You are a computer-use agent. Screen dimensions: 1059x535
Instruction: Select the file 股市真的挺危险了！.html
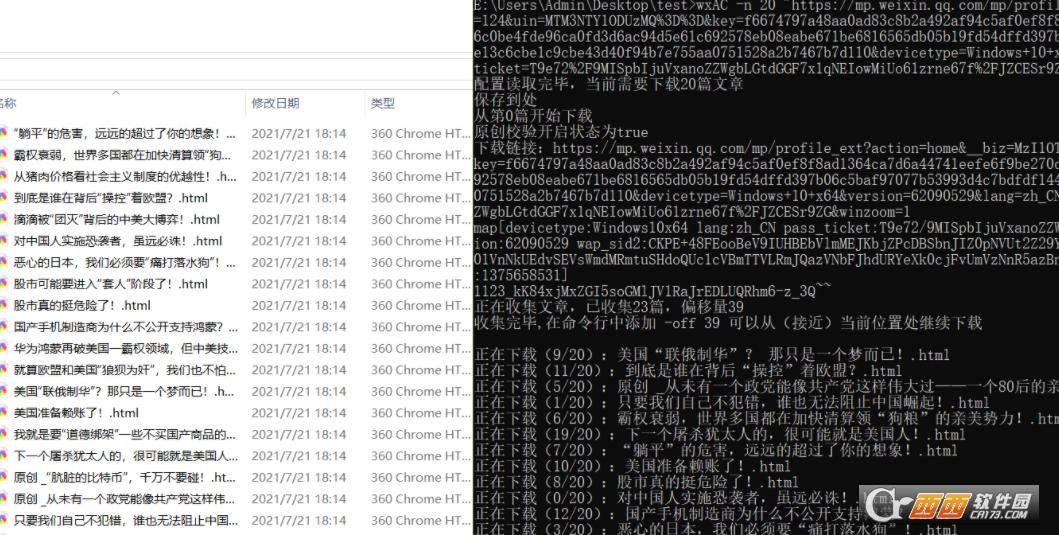point(82,305)
